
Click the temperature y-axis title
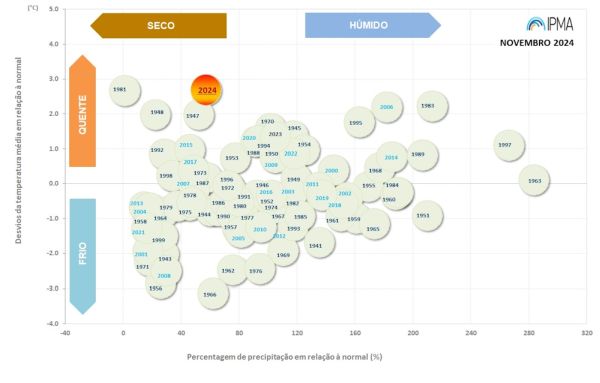[18, 150]
